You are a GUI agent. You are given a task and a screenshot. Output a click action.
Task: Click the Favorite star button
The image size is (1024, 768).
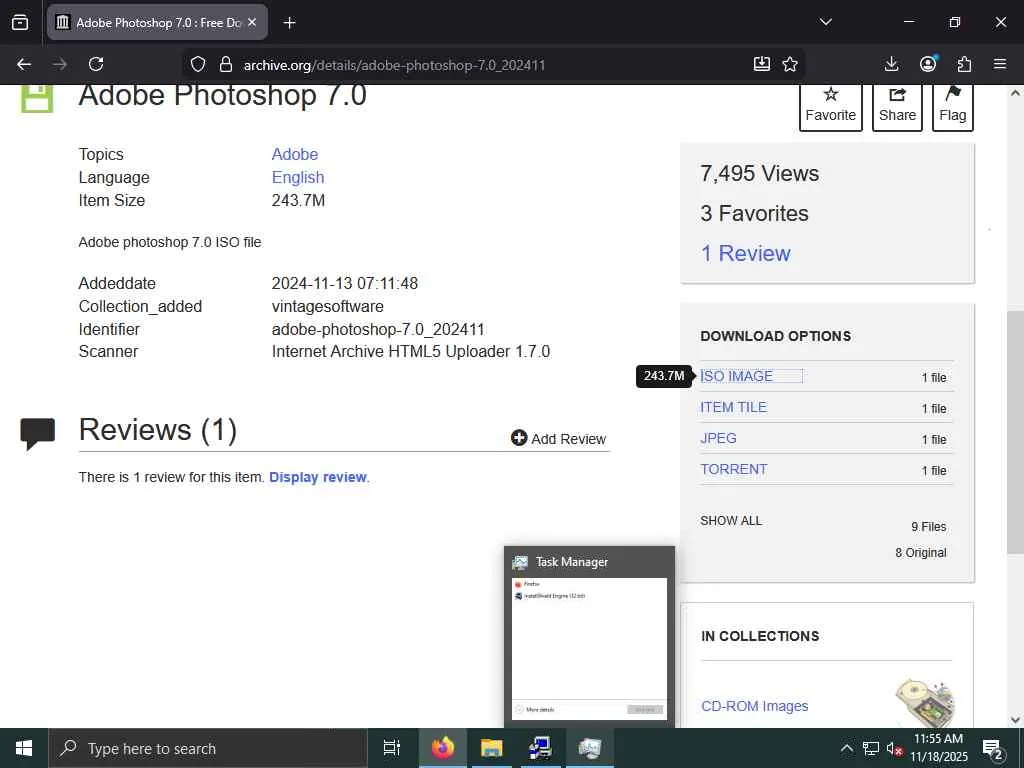(831, 106)
